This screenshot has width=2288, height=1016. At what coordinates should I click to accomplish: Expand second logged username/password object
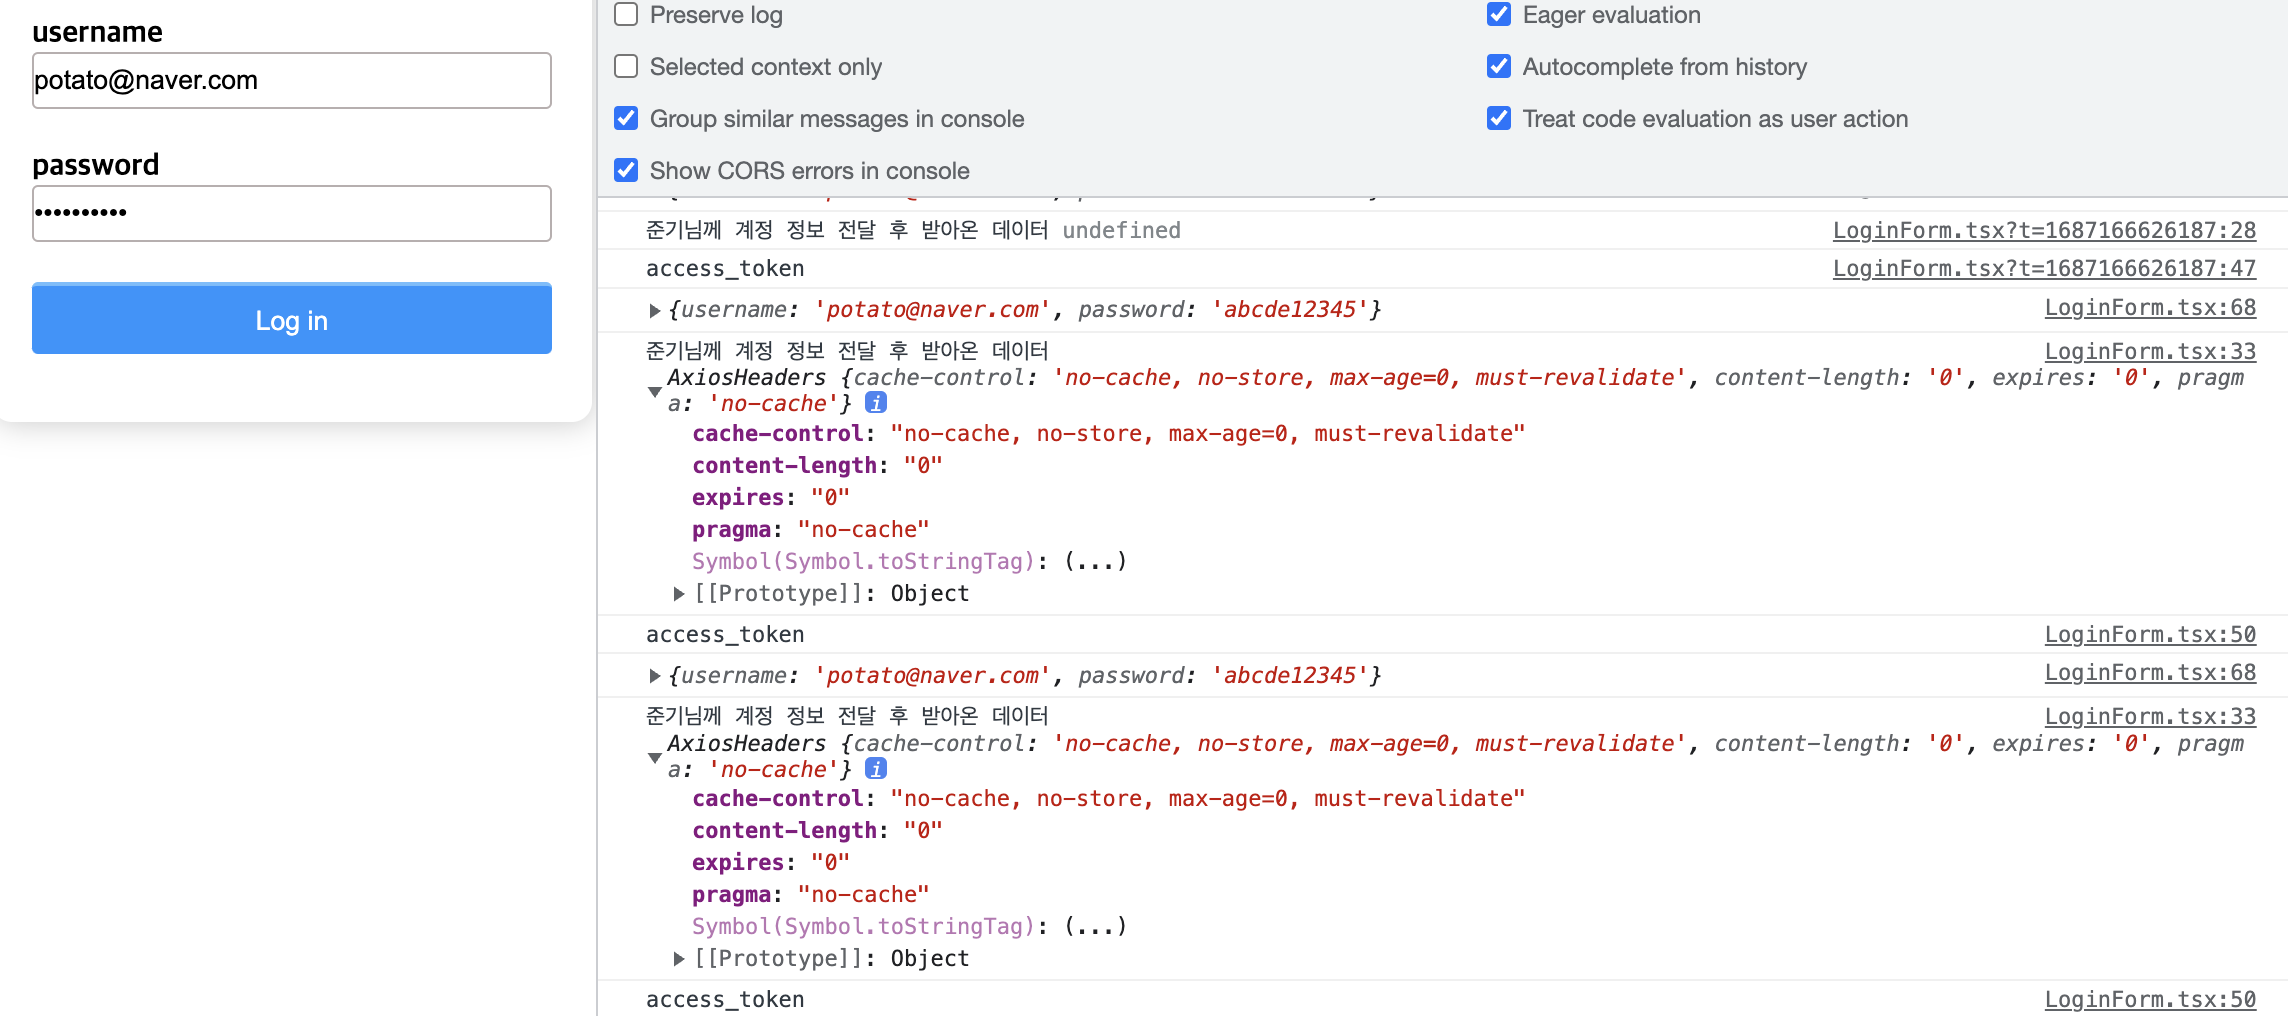(655, 676)
